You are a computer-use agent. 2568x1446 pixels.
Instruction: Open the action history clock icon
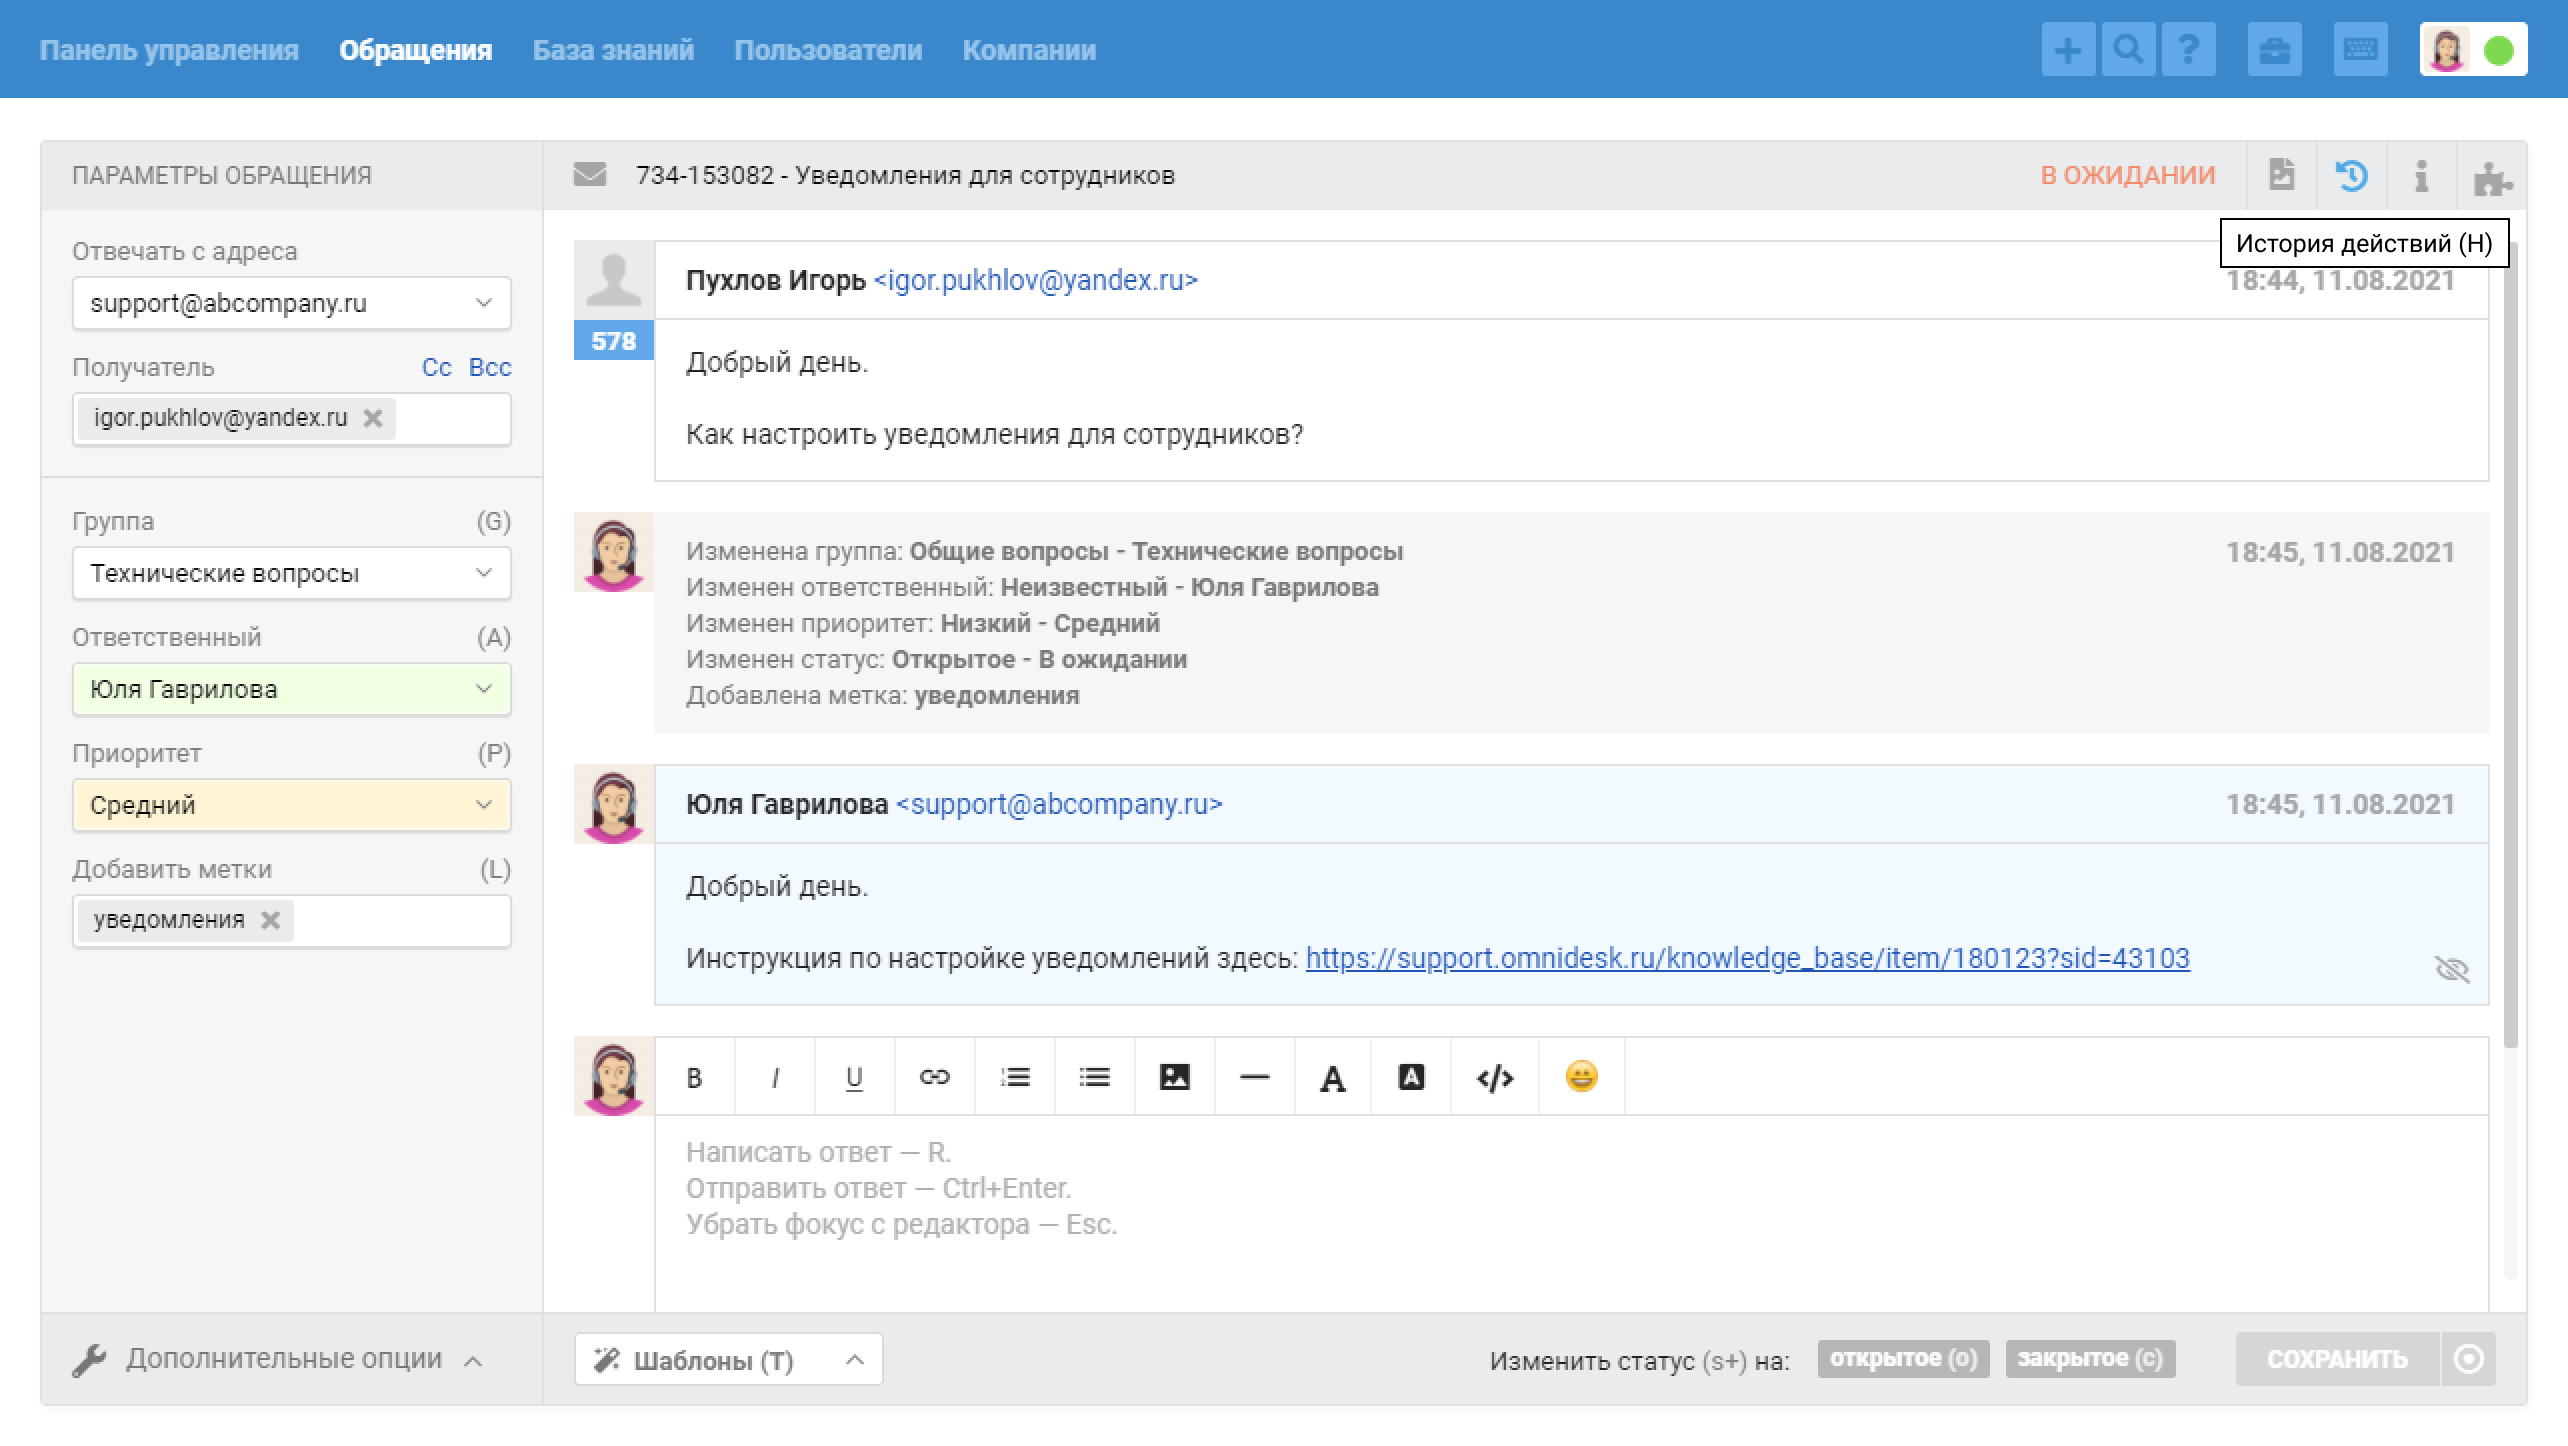coord(2351,176)
